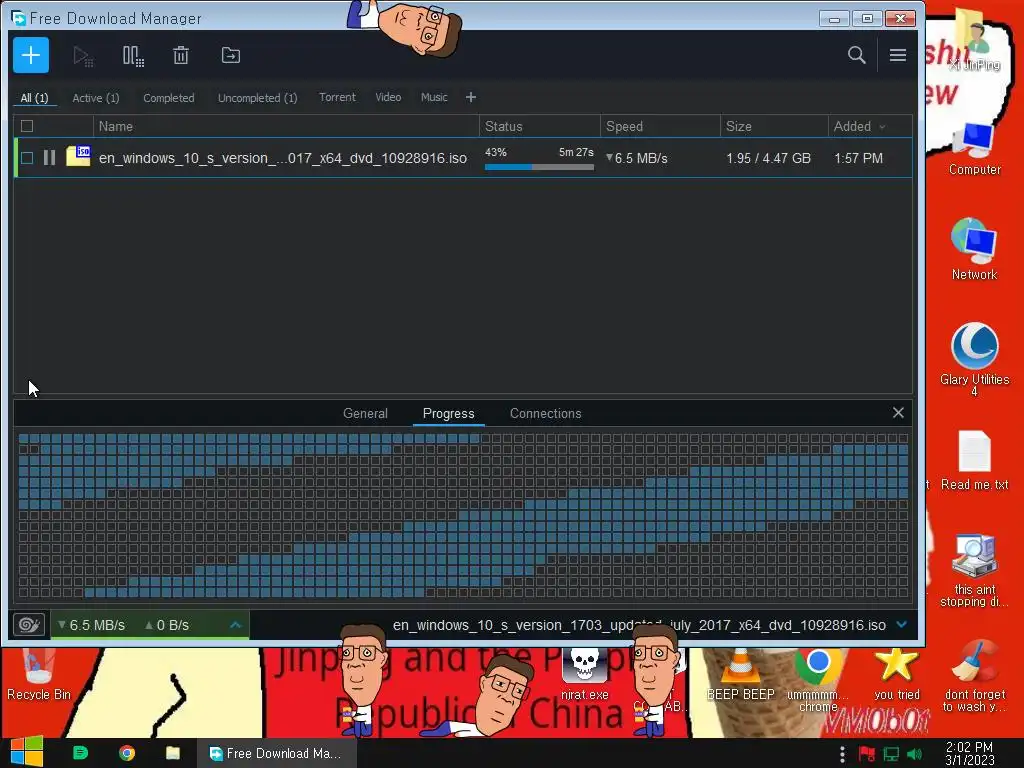Open the Read me.txt desktop file
This screenshot has height=768, width=1024.
[x=974, y=460]
